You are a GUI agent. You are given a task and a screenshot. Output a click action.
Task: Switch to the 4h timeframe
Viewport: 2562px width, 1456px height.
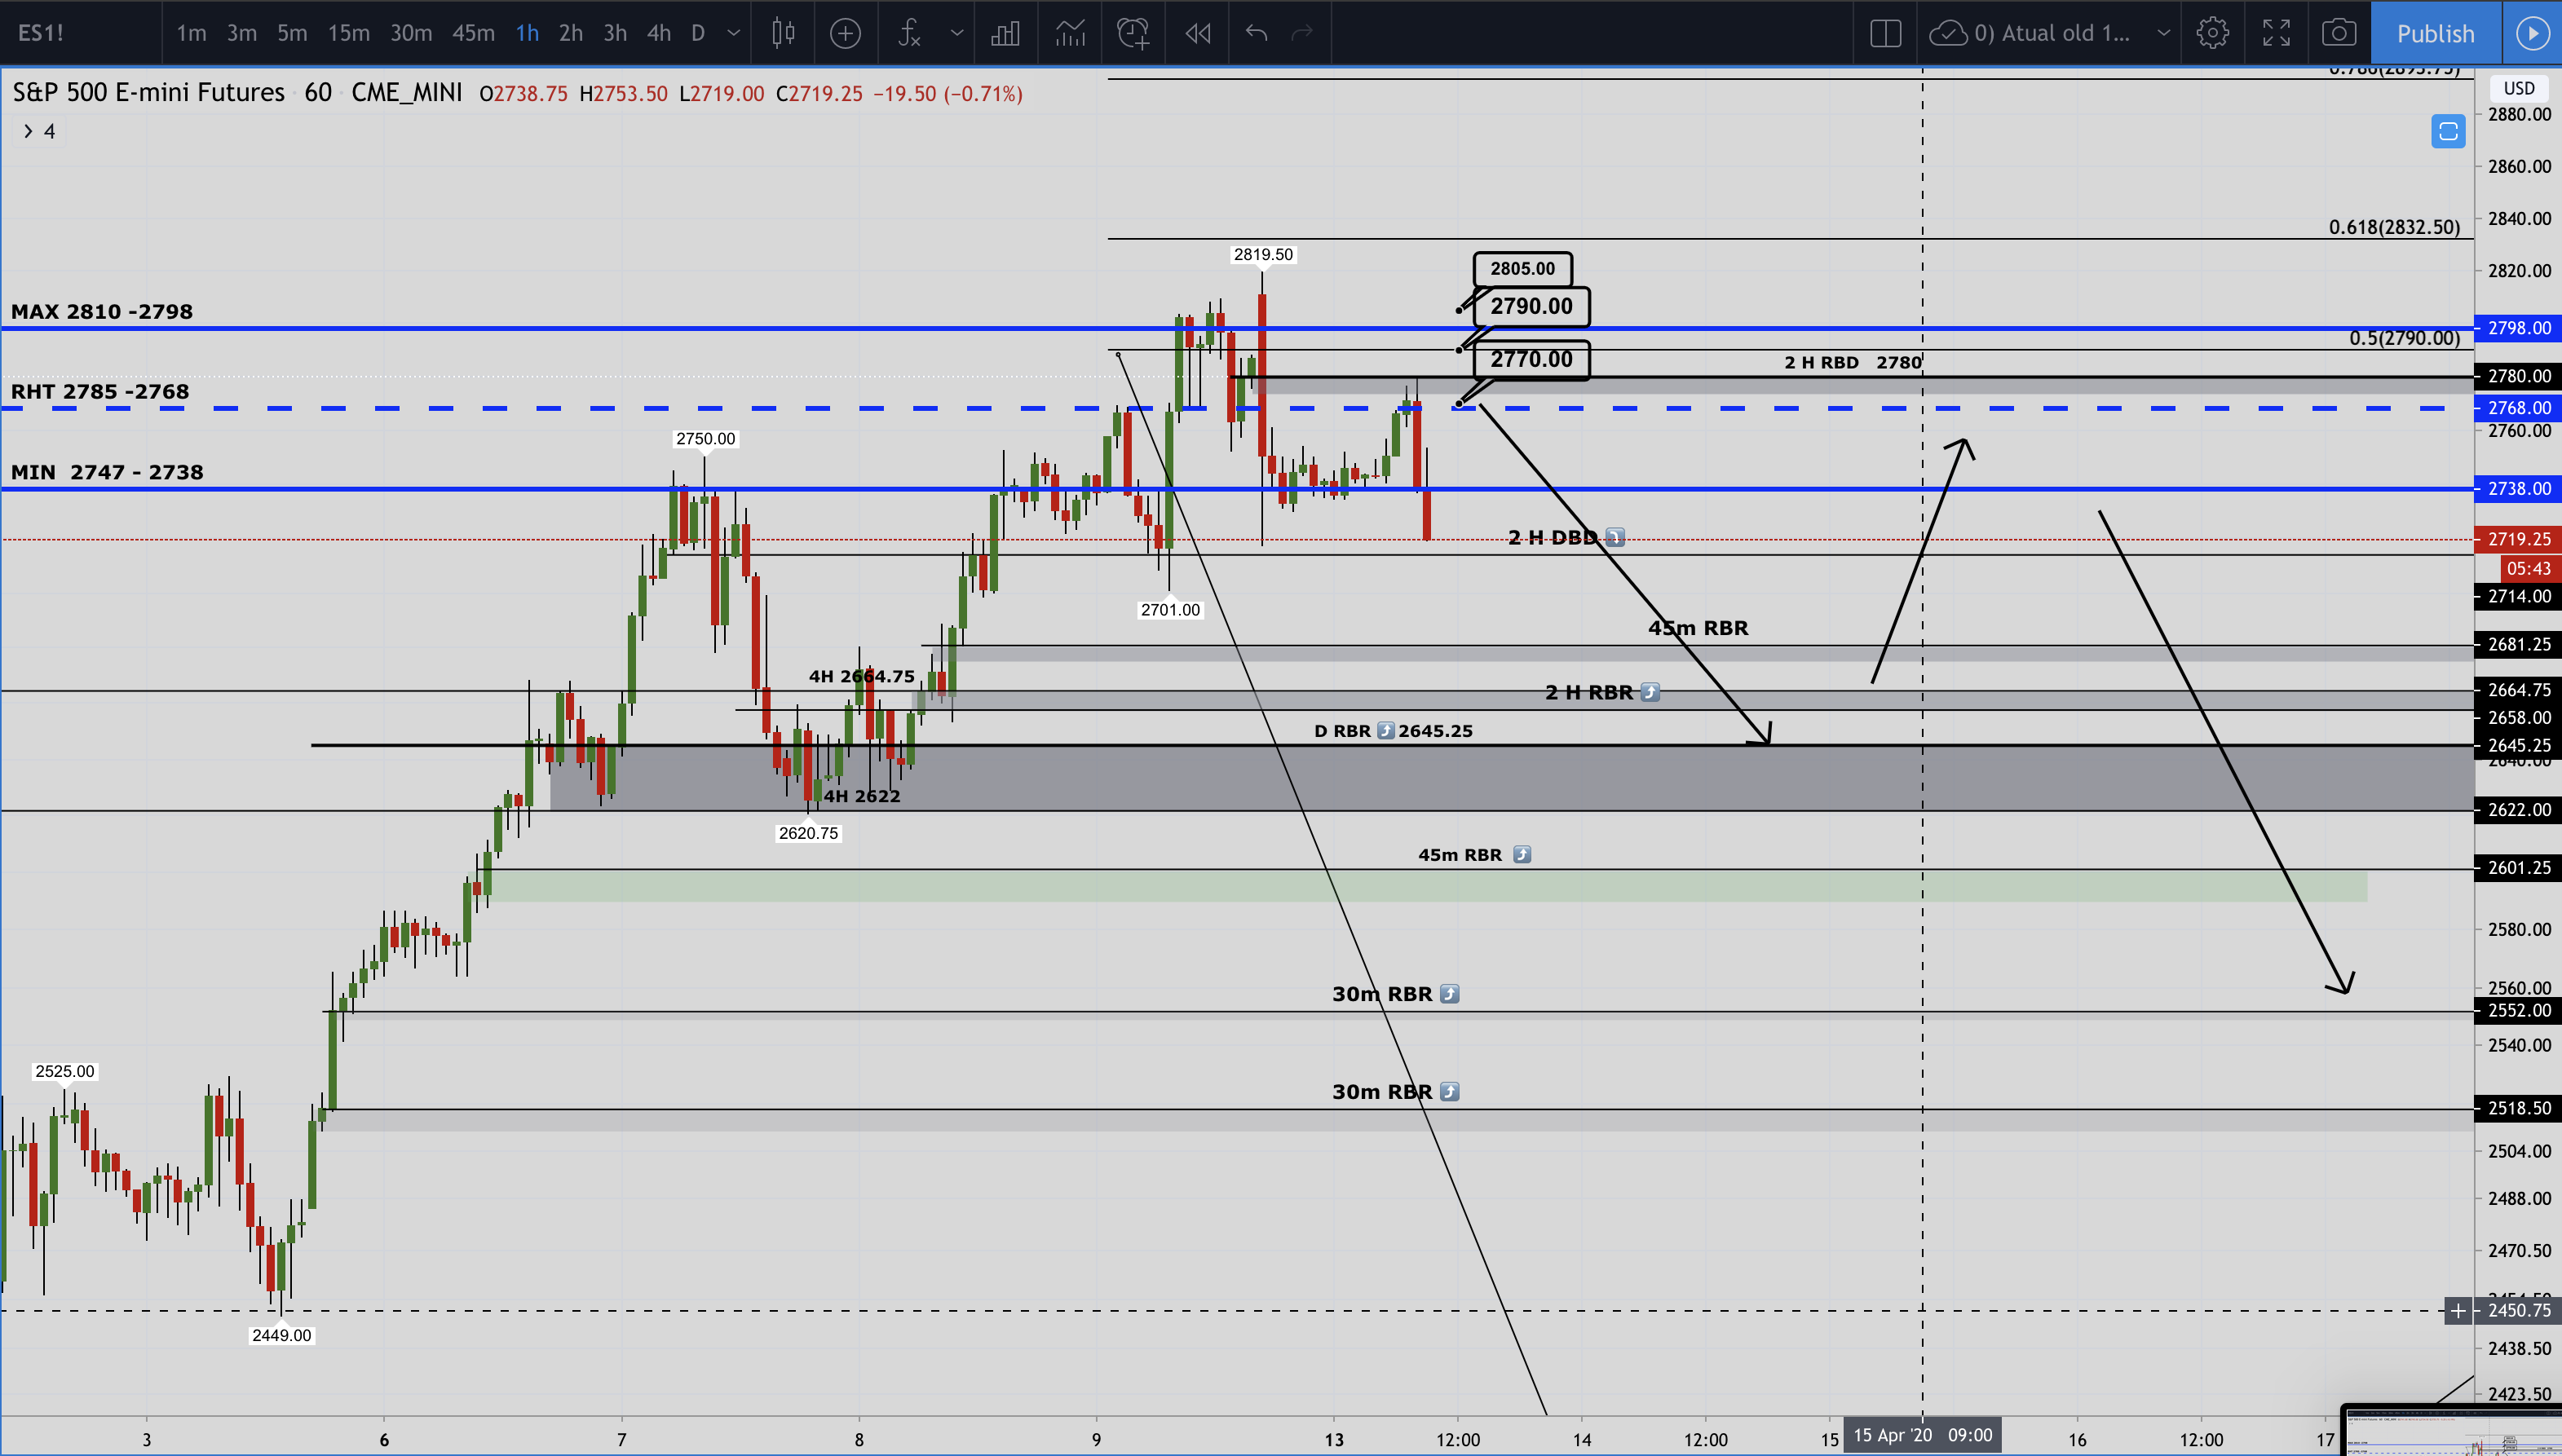pyautogui.click(x=658, y=33)
